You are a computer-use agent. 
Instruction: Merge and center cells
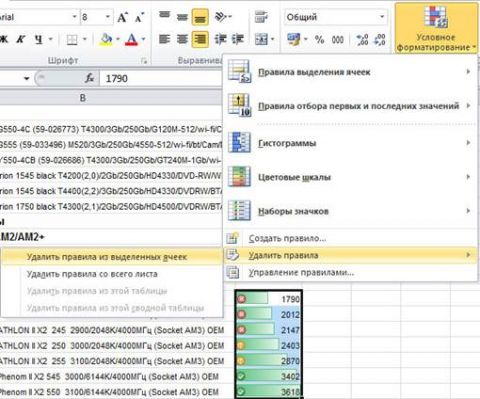pos(261,39)
